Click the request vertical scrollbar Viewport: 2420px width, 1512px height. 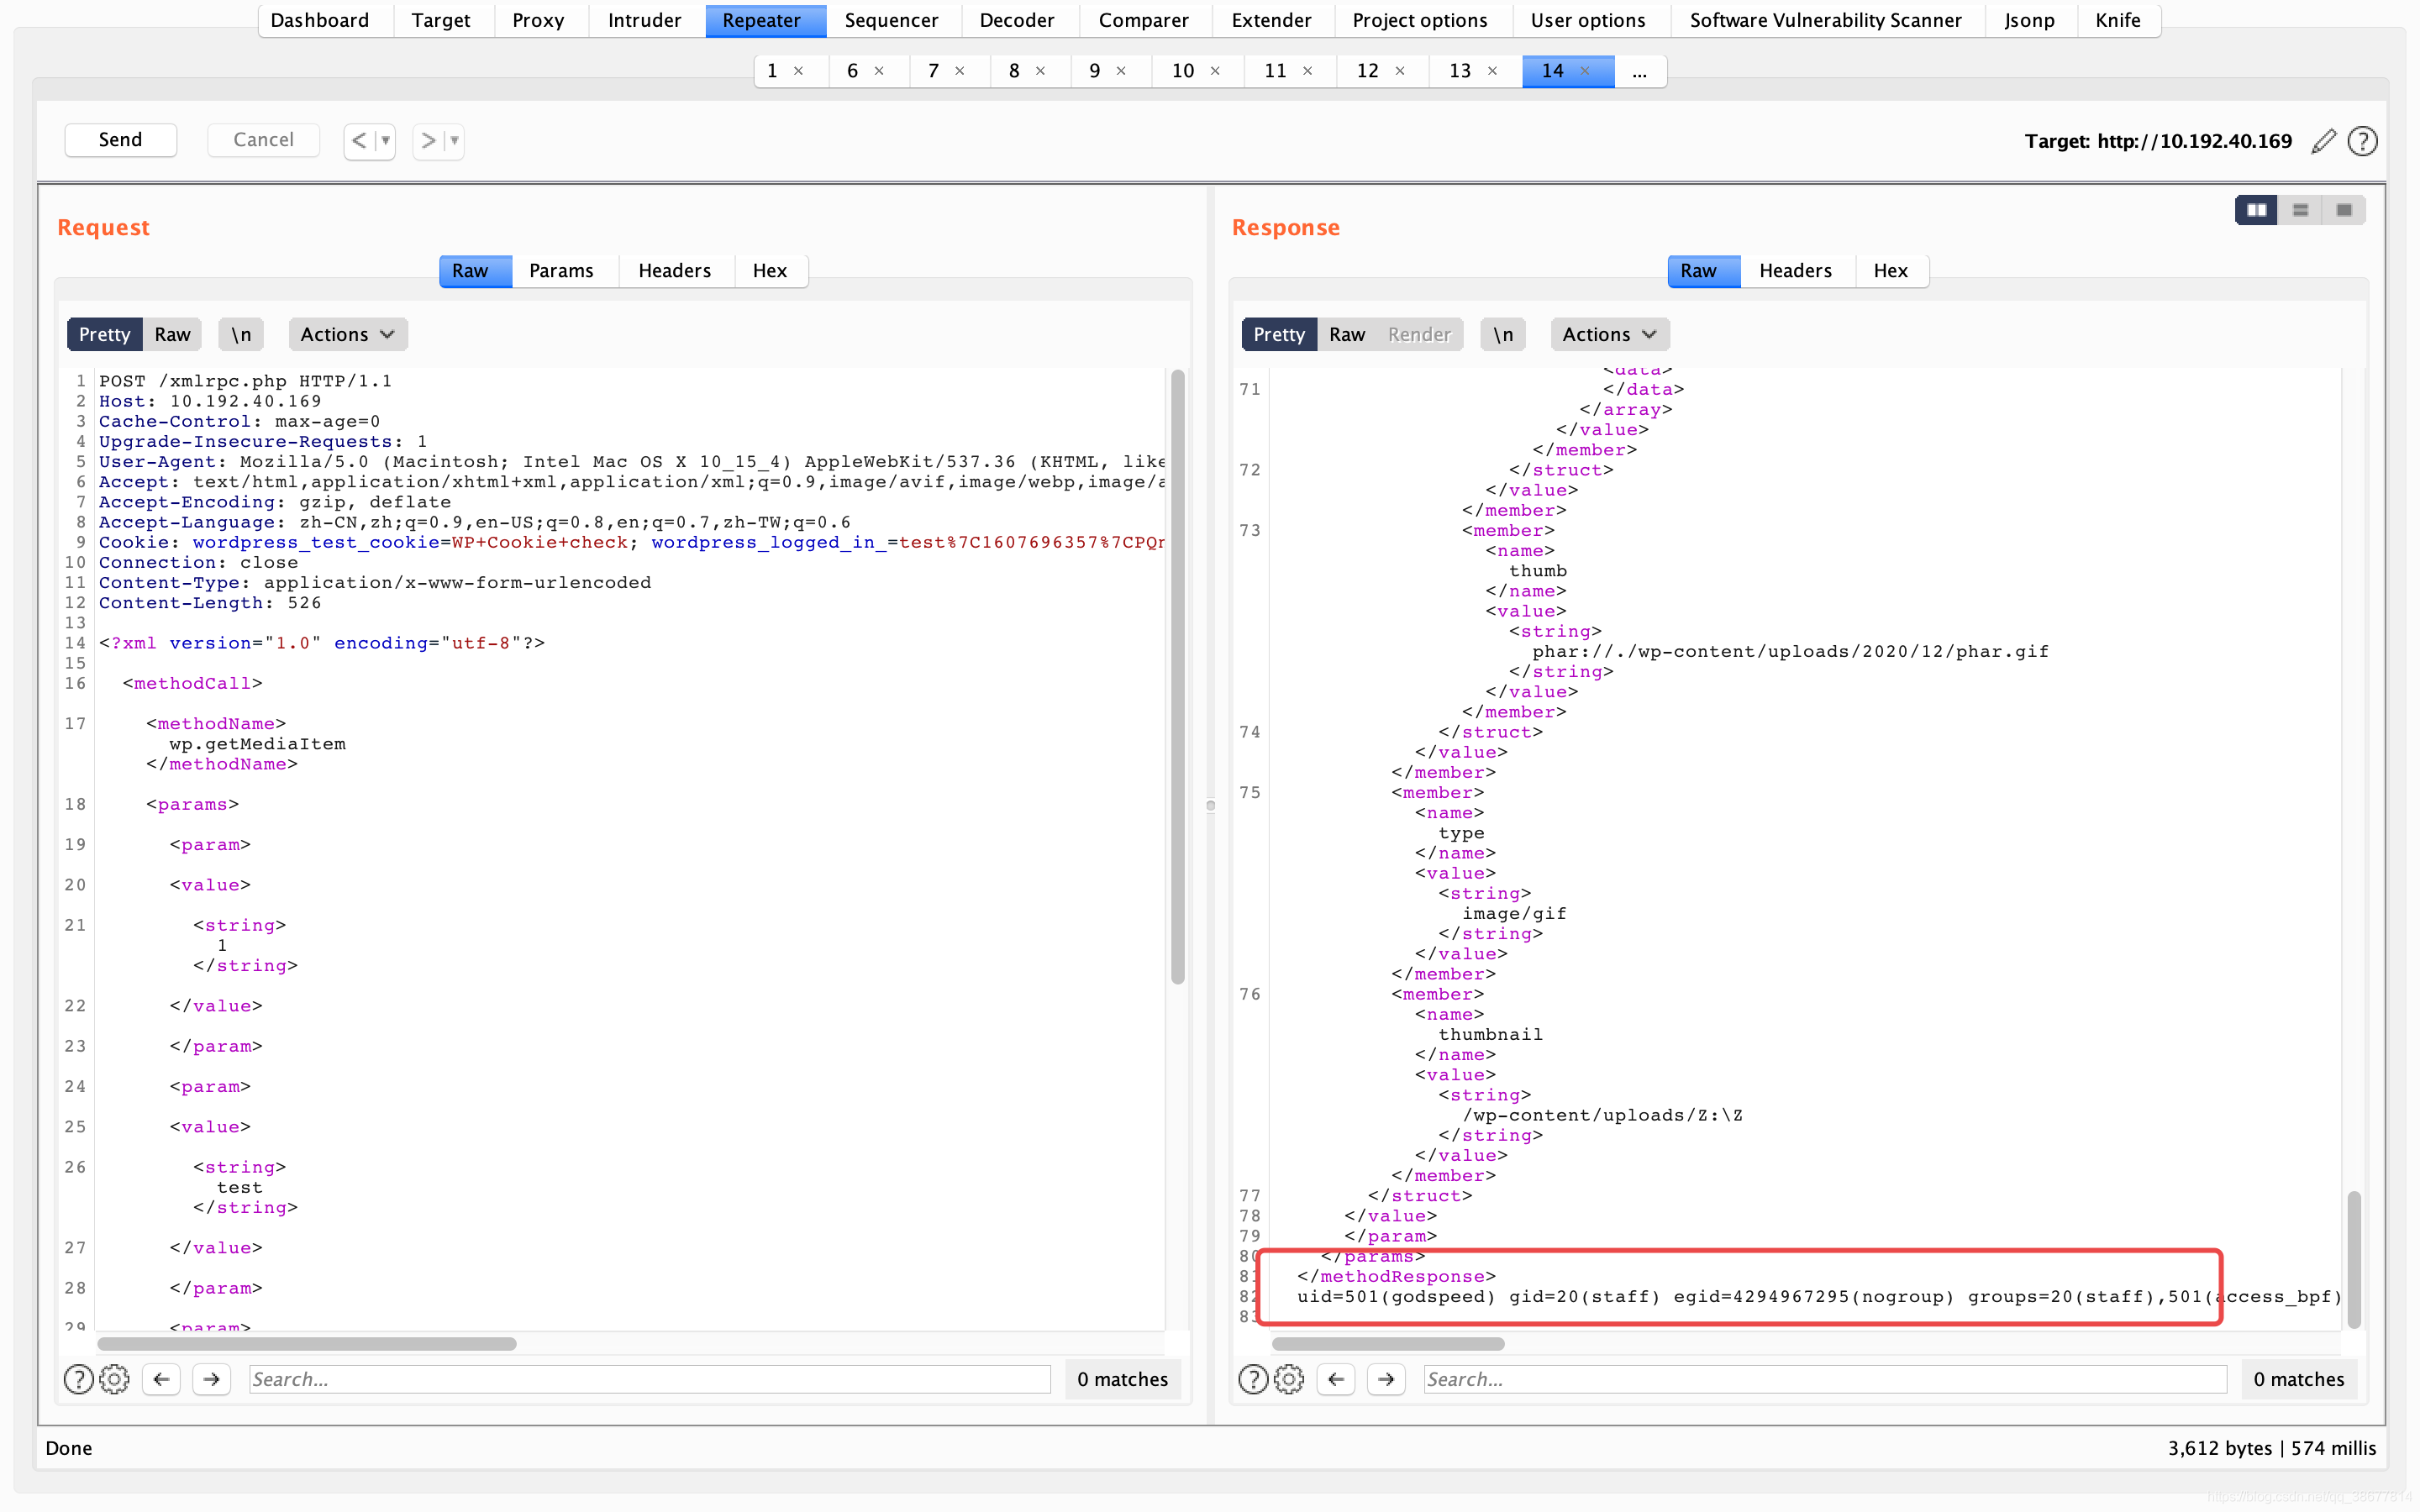pos(1178,677)
